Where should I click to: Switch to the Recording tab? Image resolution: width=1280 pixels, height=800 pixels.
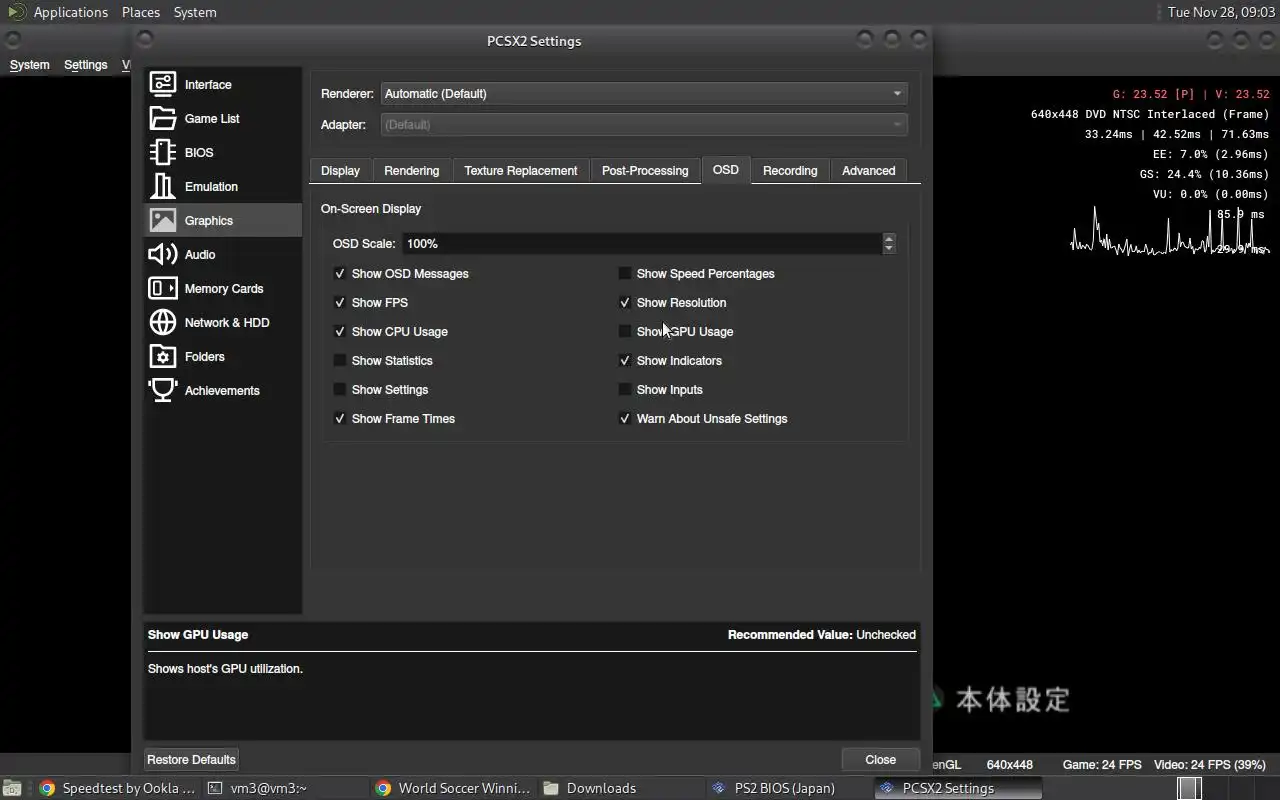(790, 170)
